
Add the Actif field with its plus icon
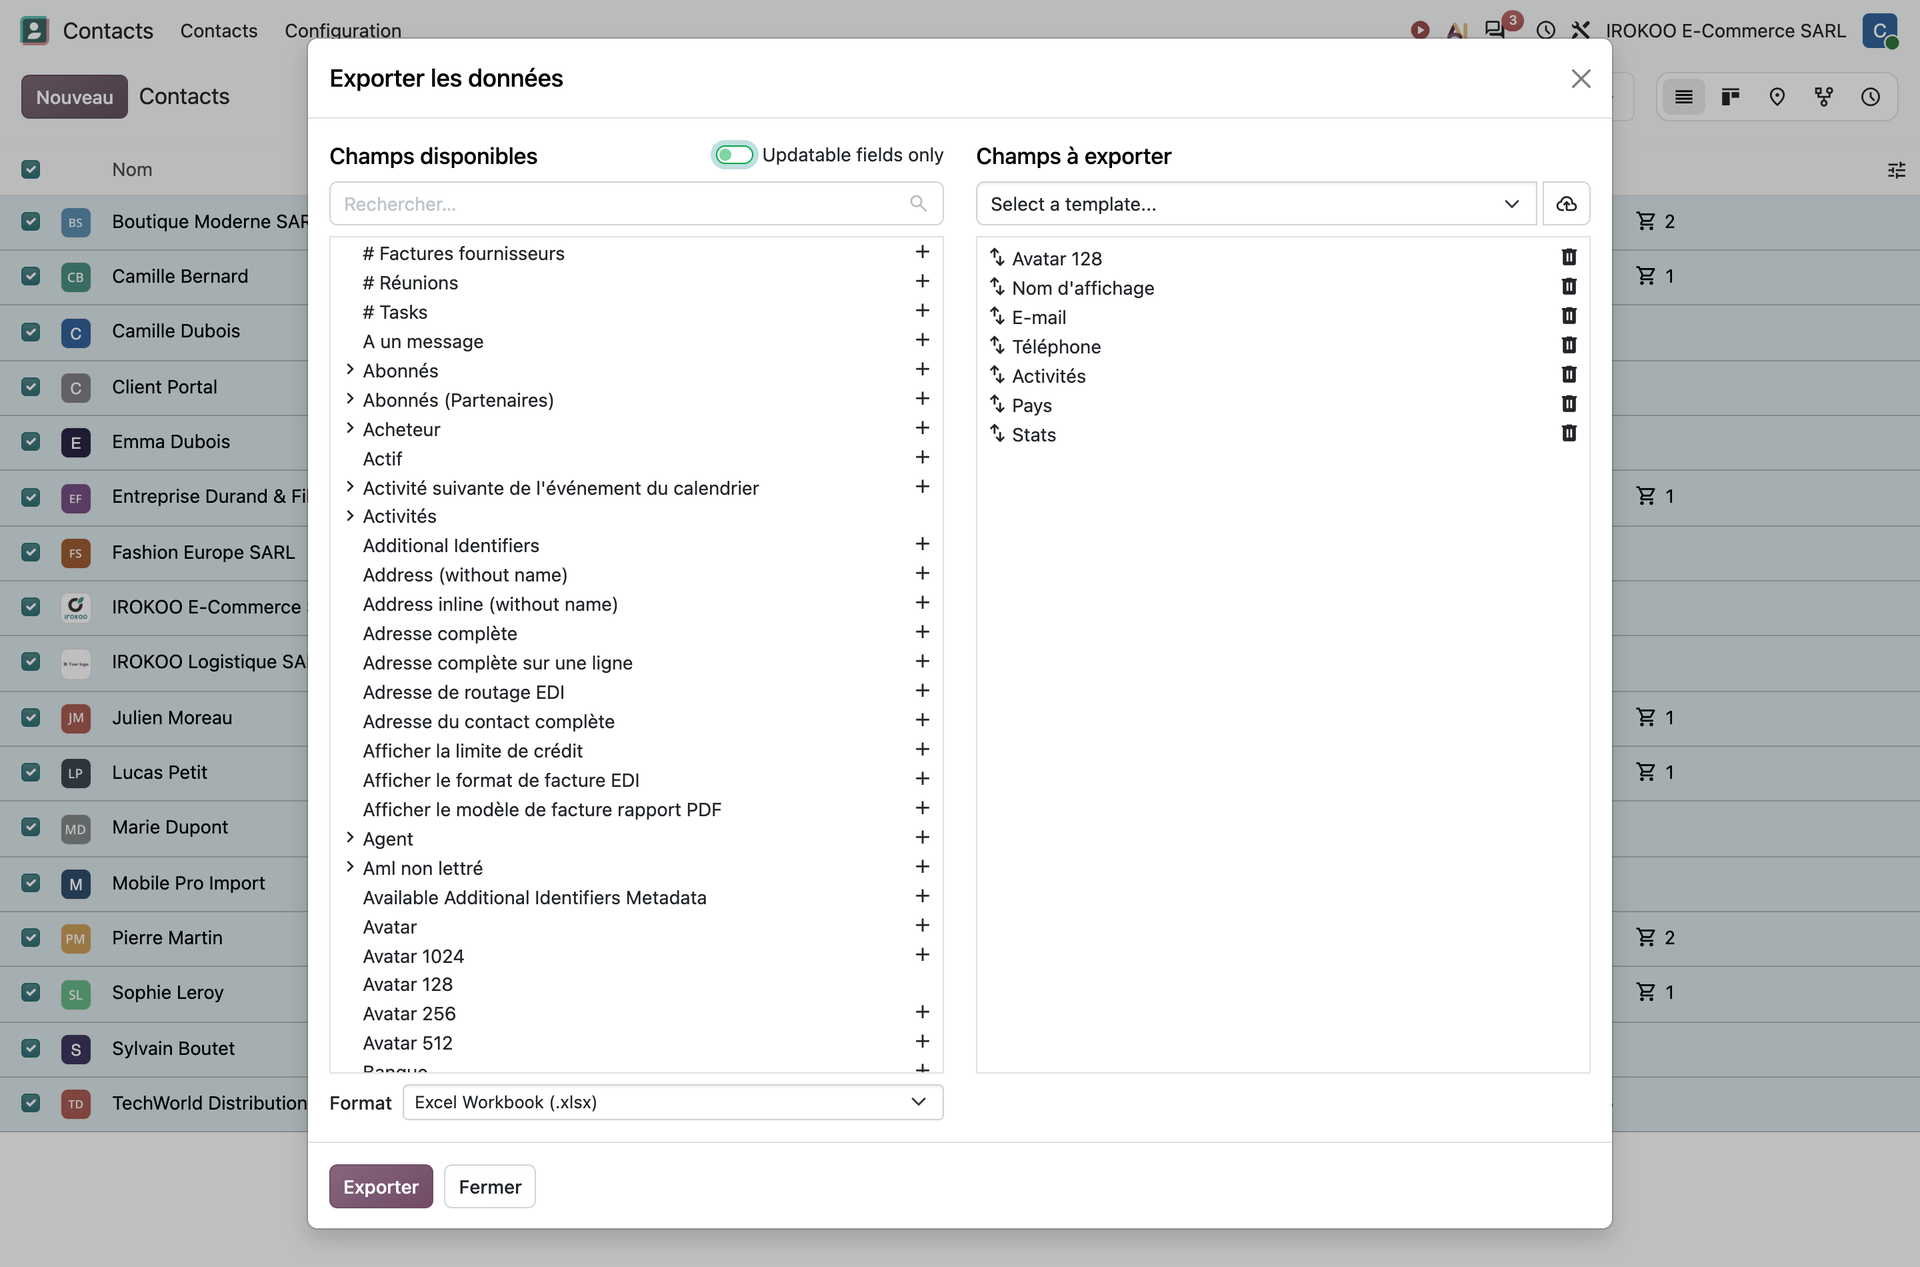coord(922,457)
